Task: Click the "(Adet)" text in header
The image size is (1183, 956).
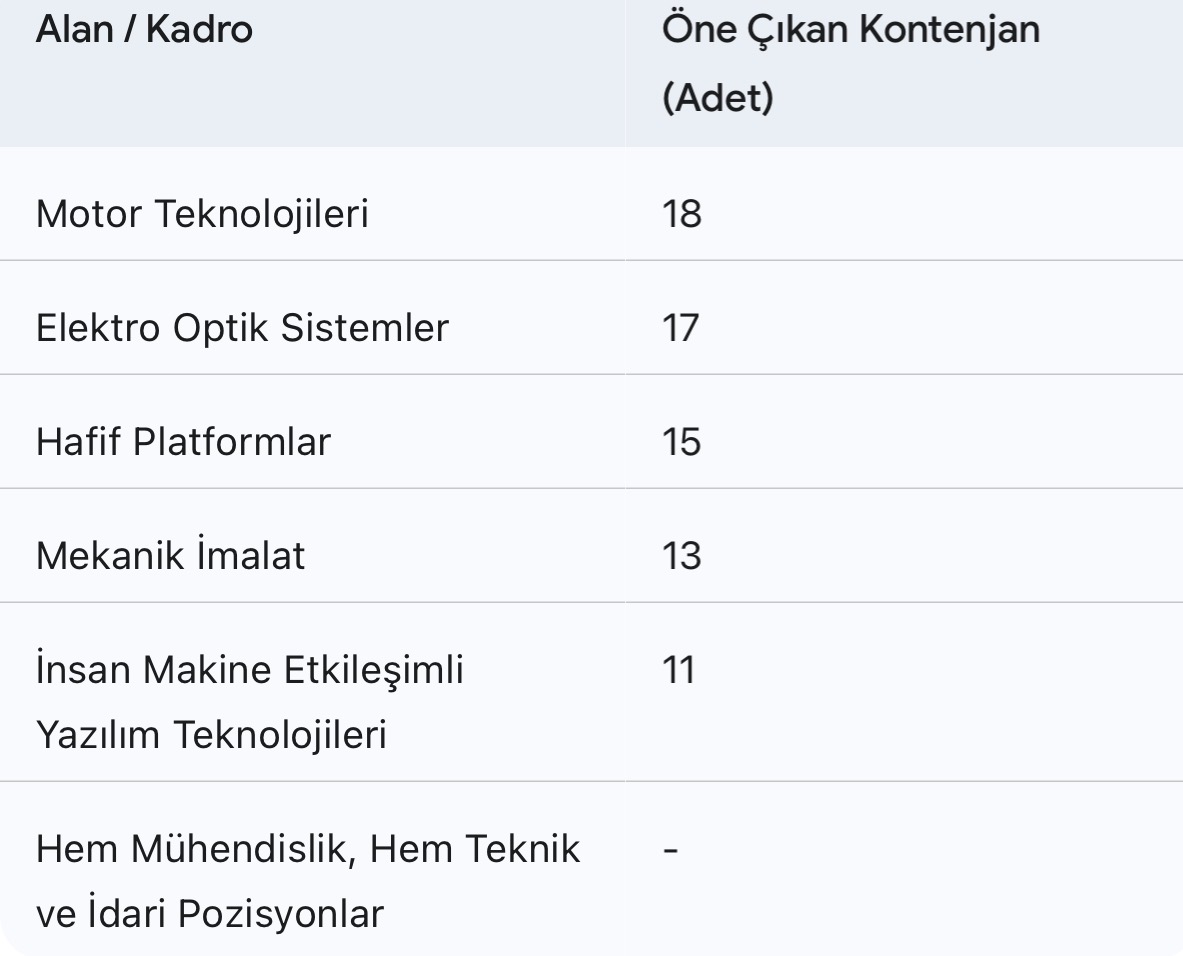Action: pos(718,99)
